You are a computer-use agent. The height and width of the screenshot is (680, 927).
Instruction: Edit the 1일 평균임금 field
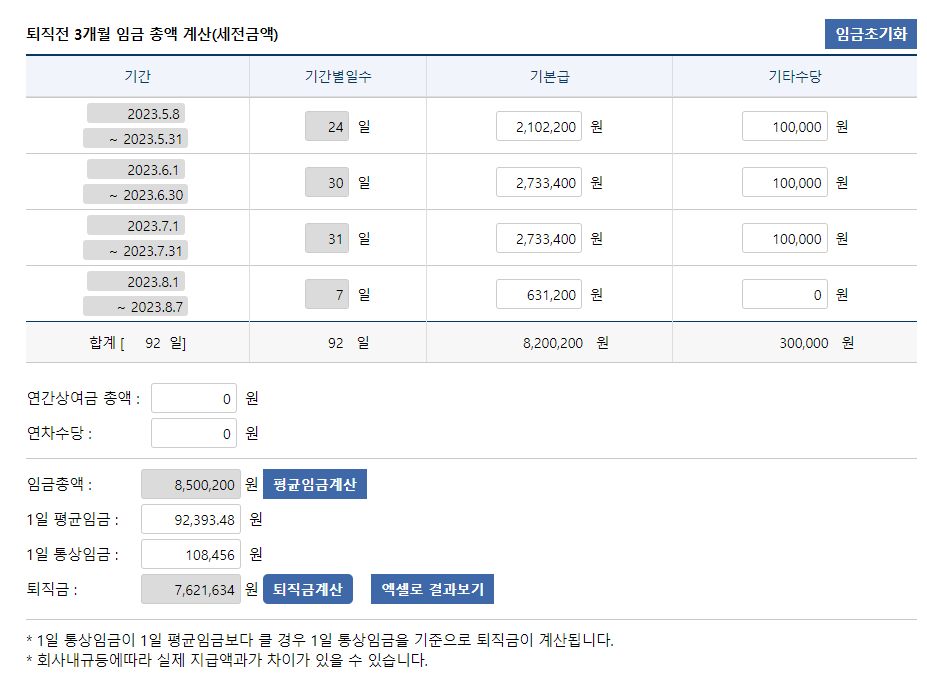[x=191, y=519]
